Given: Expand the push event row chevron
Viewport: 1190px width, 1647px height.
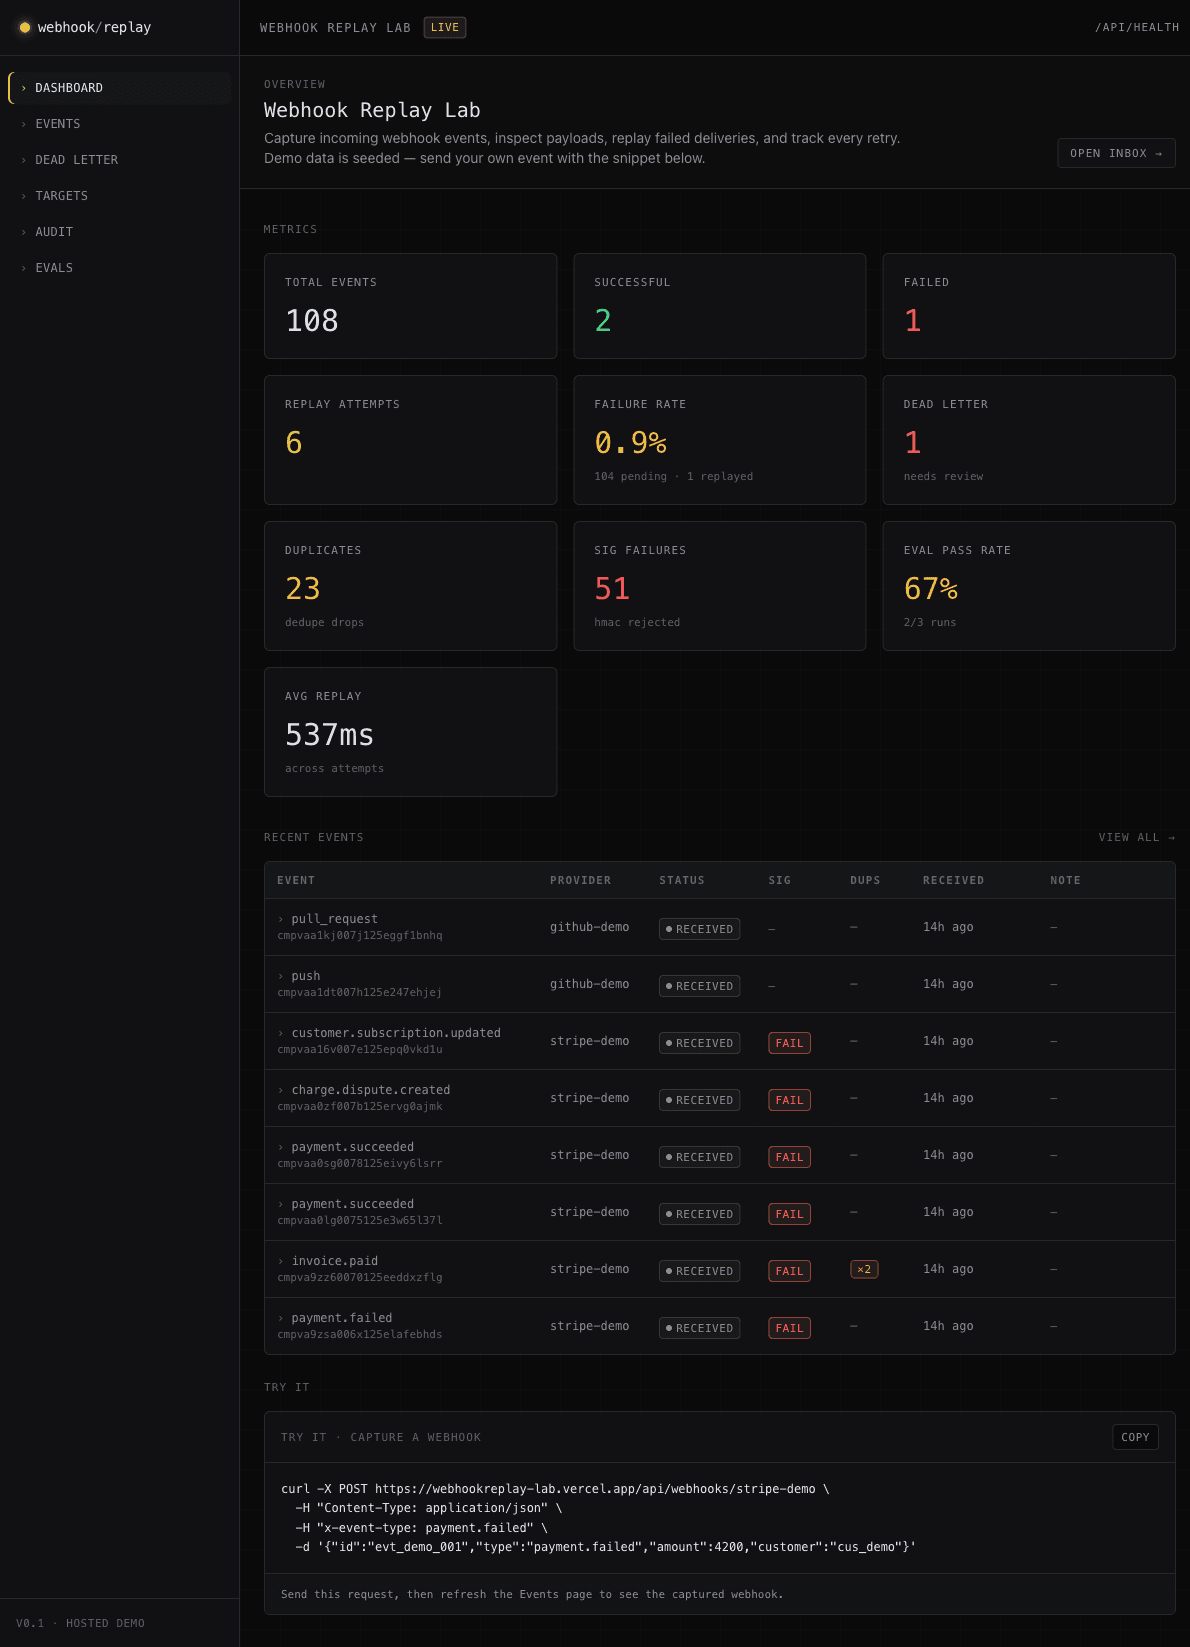Looking at the screenshot, I should 281,977.
